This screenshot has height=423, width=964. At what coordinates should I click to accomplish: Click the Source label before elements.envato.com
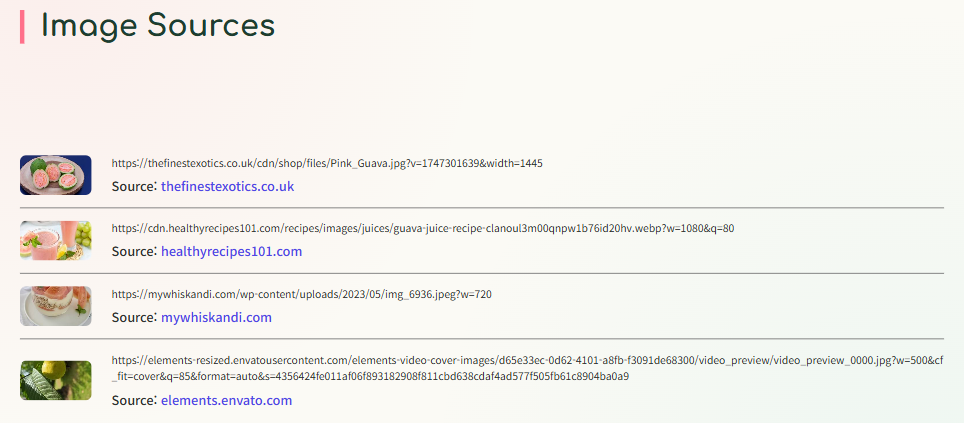point(134,400)
